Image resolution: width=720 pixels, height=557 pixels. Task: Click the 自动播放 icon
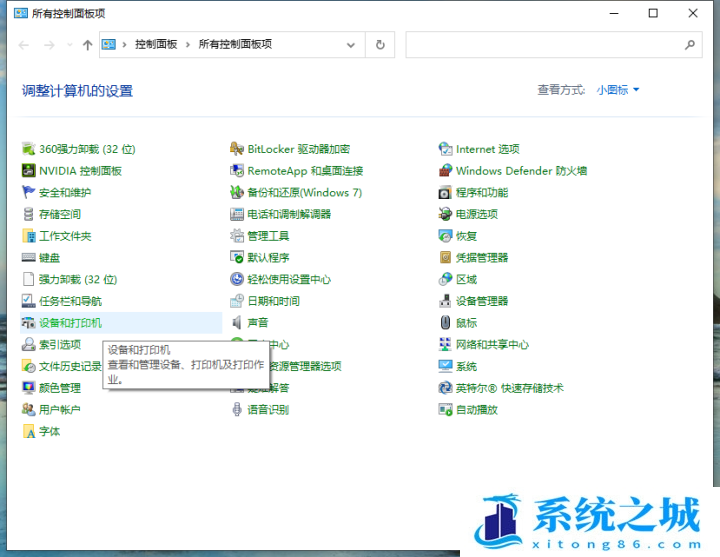[445, 409]
